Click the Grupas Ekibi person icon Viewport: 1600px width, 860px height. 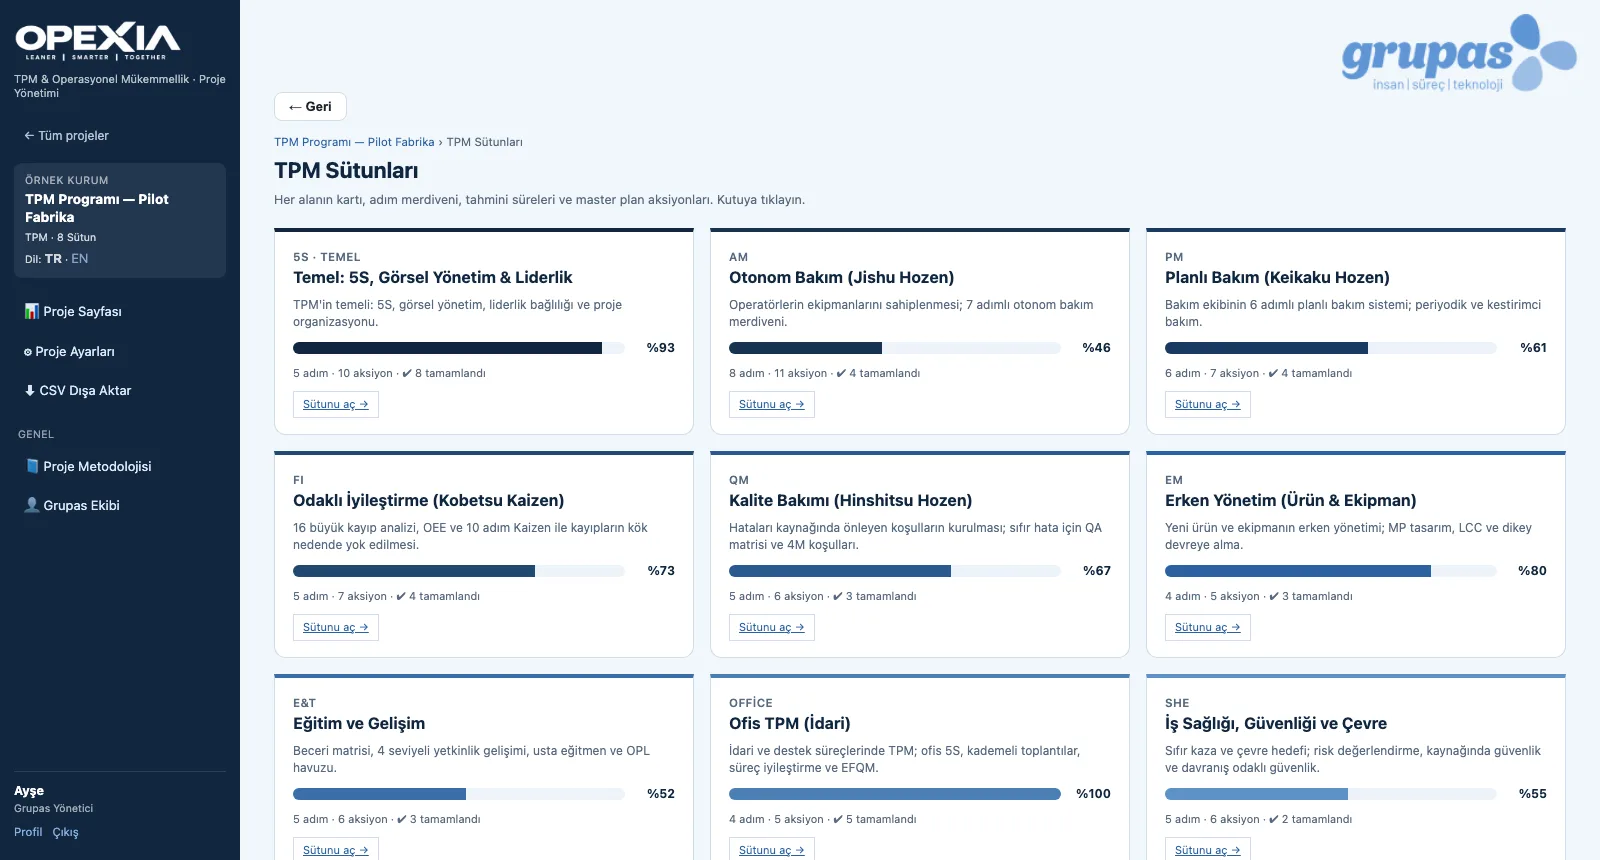(32, 505)
